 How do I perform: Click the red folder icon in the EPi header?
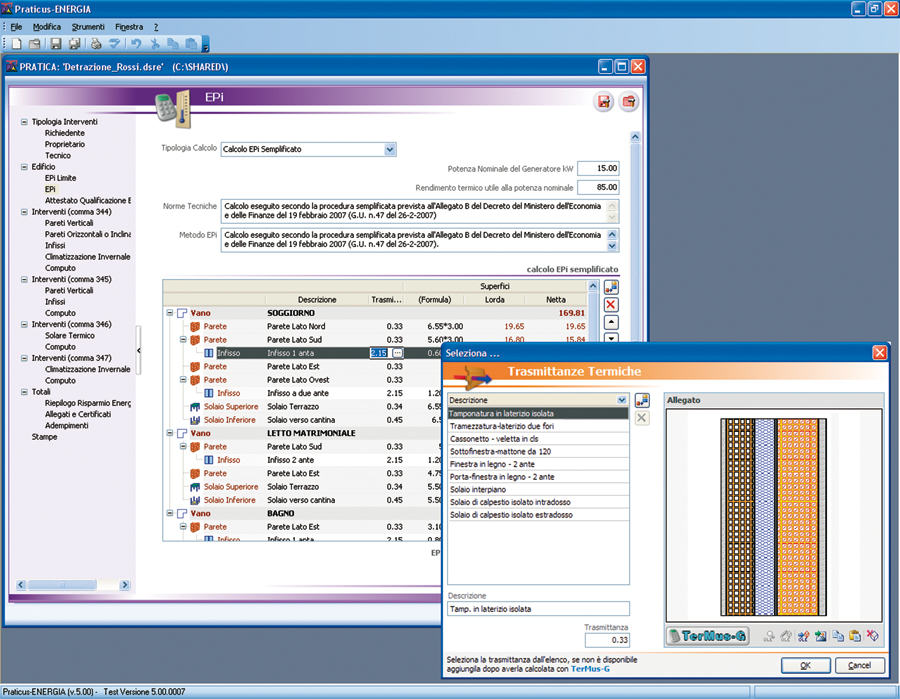click(629, 102)
